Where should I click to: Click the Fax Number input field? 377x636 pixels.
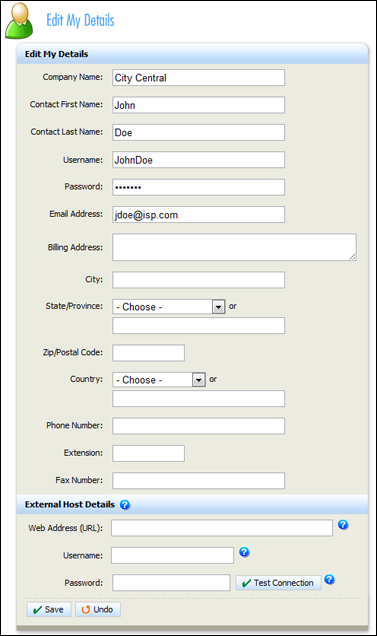[x=198, y=481]
